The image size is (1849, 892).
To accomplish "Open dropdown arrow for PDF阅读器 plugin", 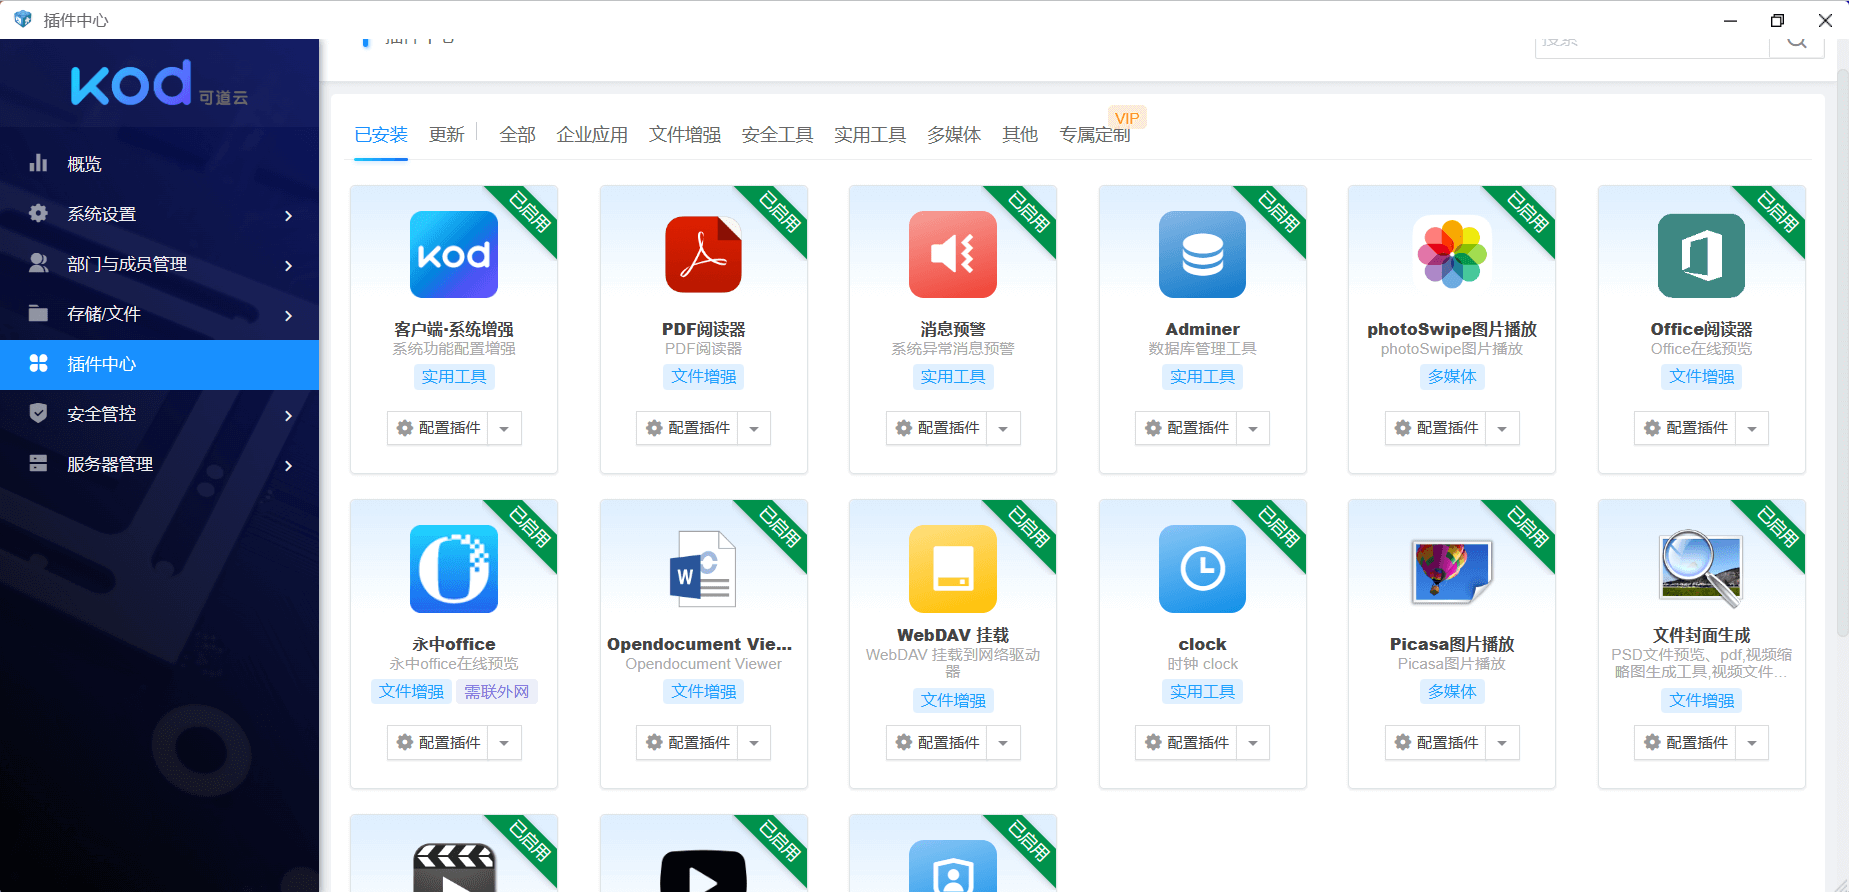I will (x=754, y=428).
